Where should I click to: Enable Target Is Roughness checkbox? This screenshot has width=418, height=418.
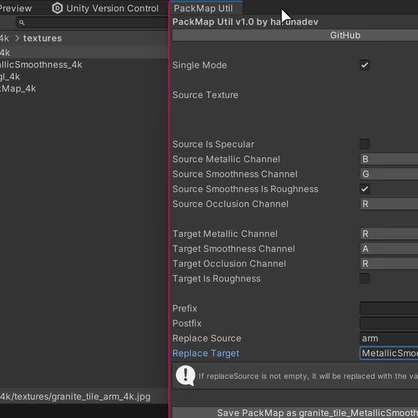pos(365,278)
